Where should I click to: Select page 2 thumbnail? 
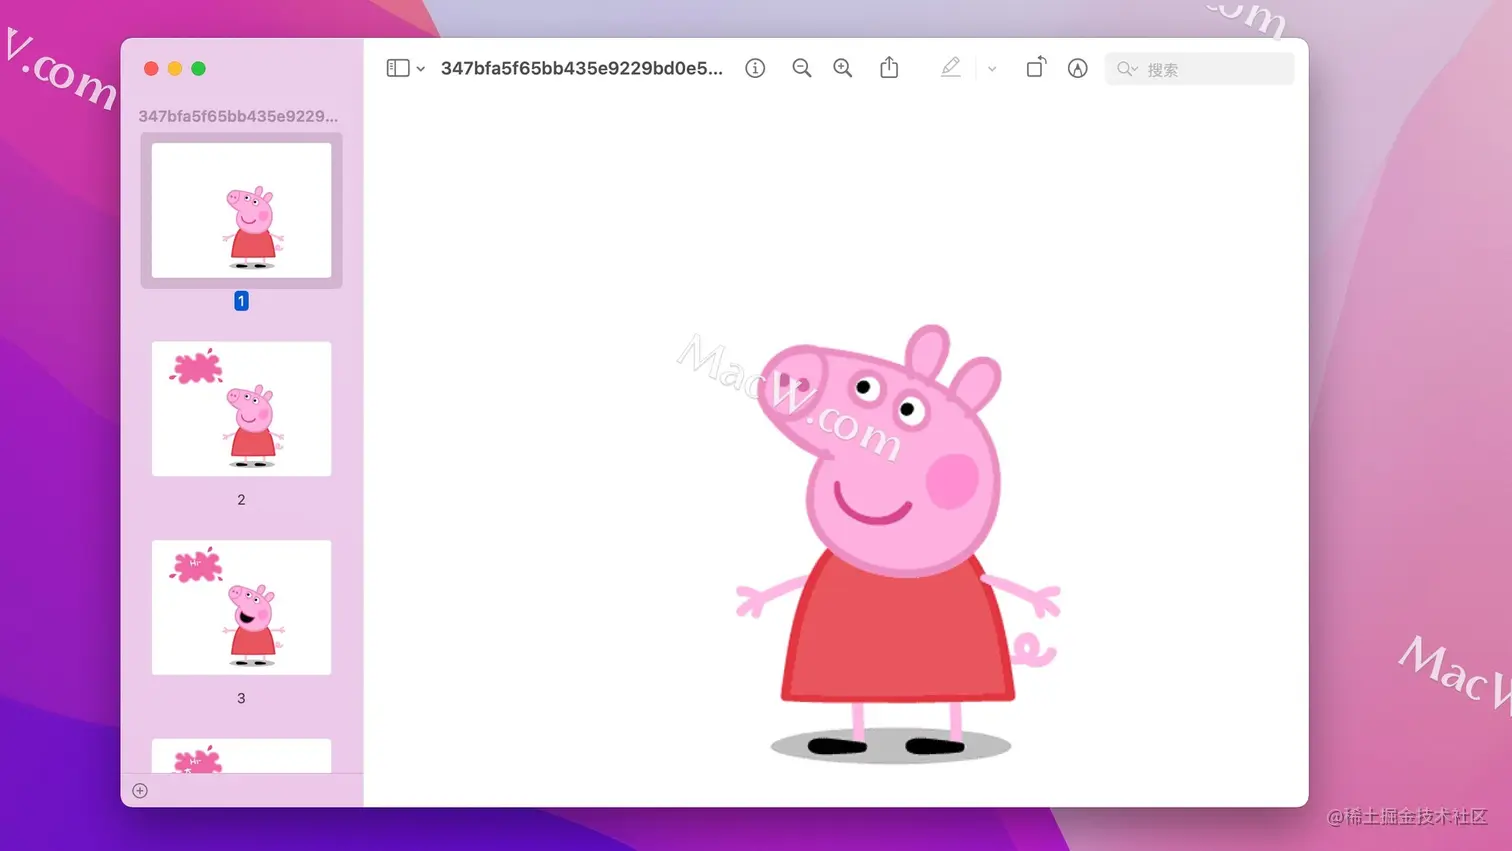click(x=241, y=409)
